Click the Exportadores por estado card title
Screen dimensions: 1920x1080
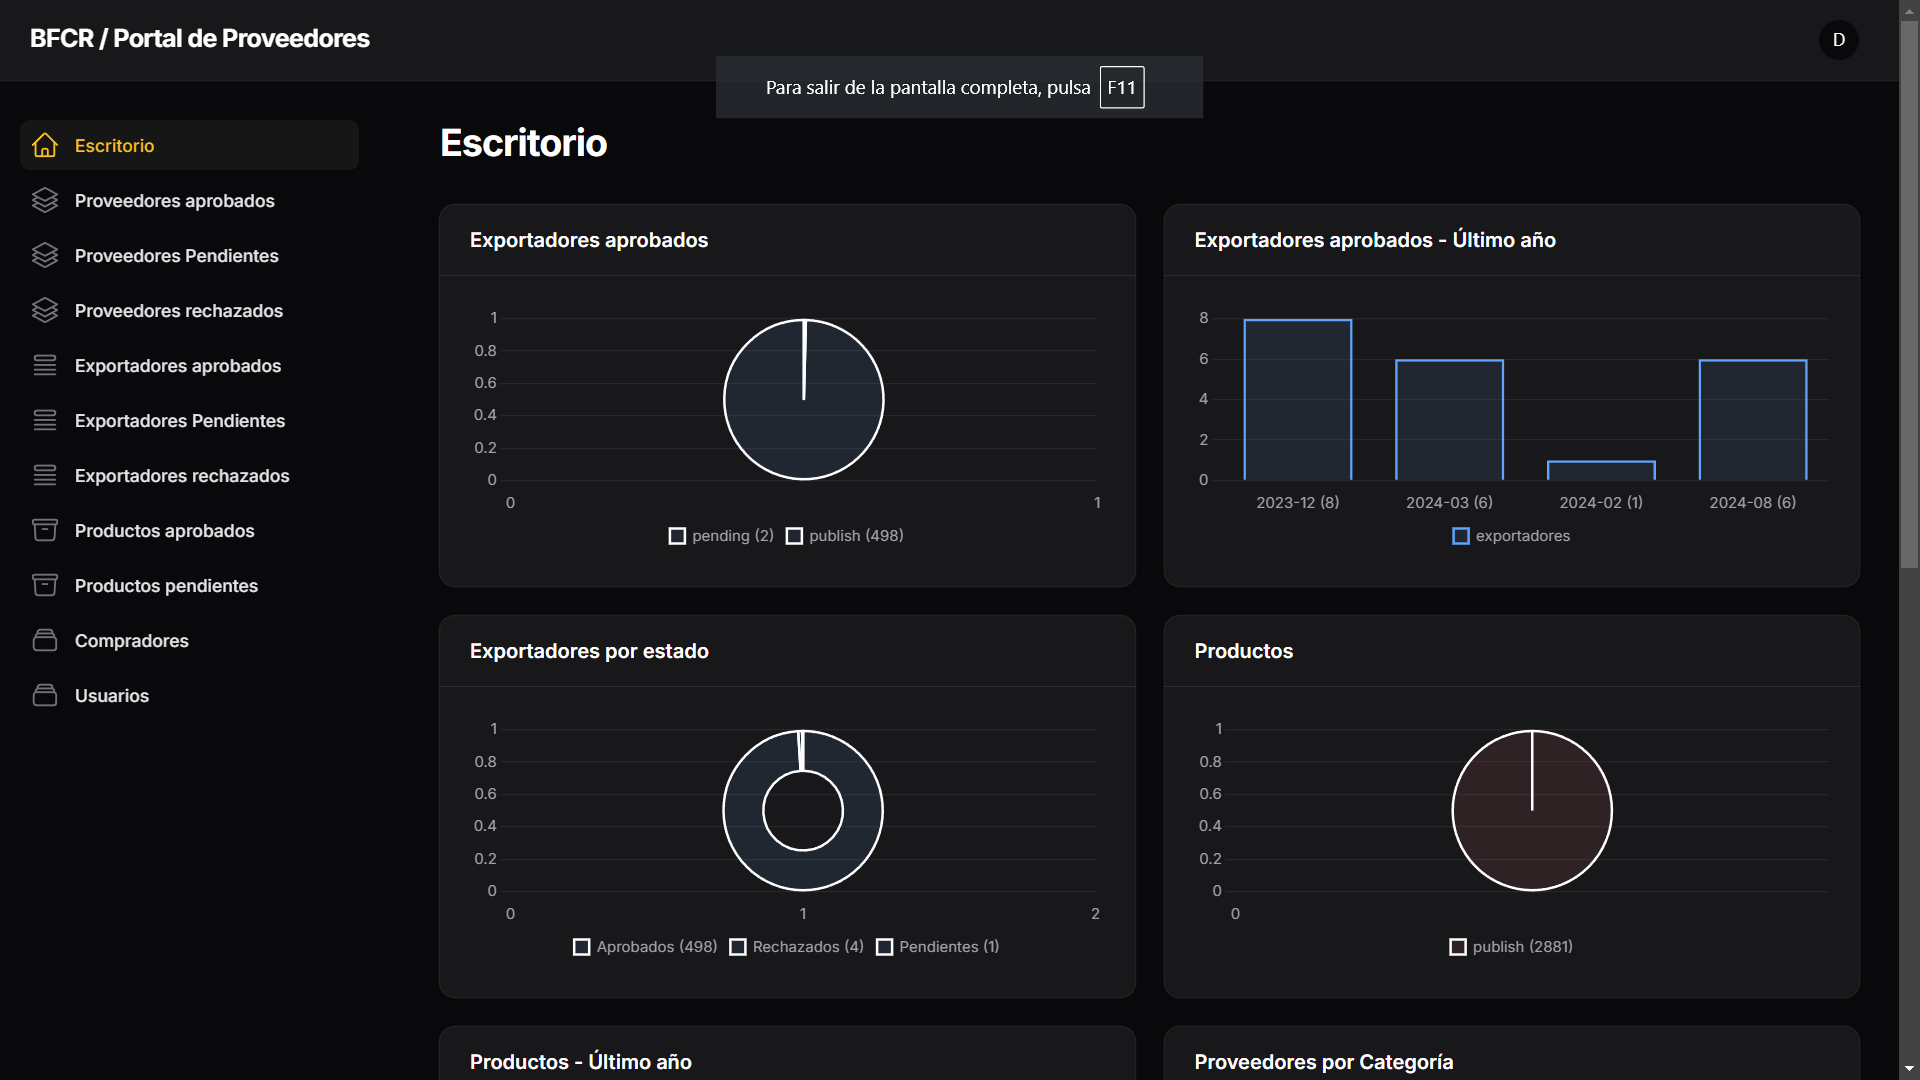(x=589, y=651)
